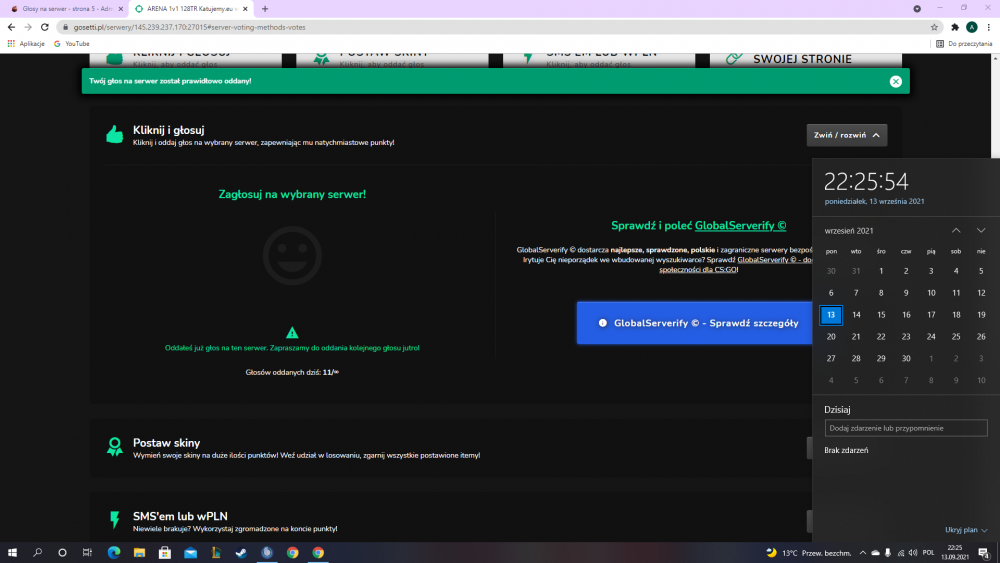Reload the current page
This screenshot has height=563, width=1000.
pyautogui.click(x=45, y=27)
